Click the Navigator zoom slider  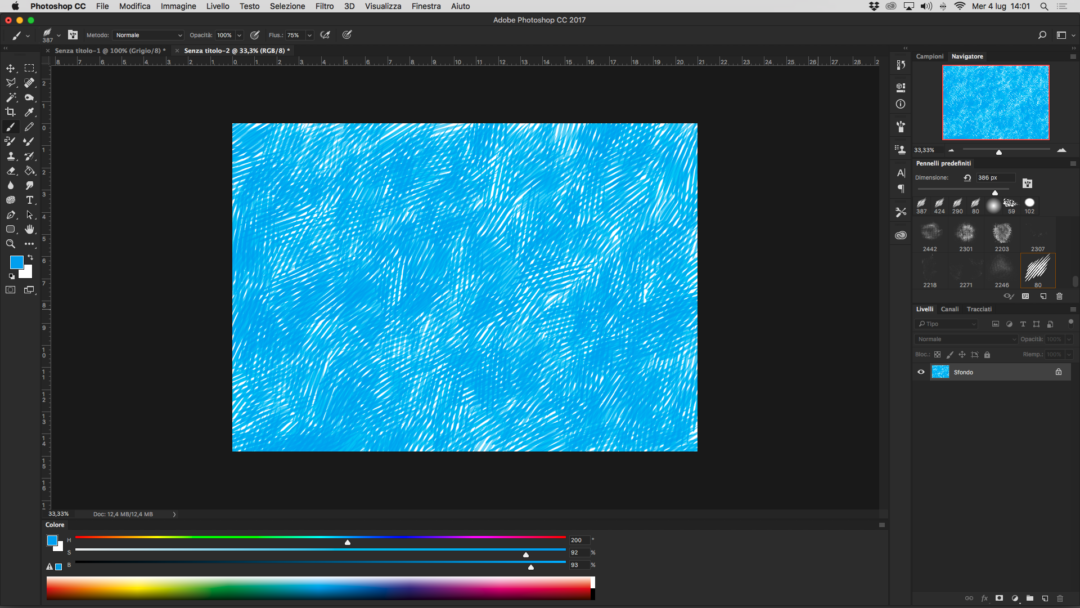(x=1006, y=150)
